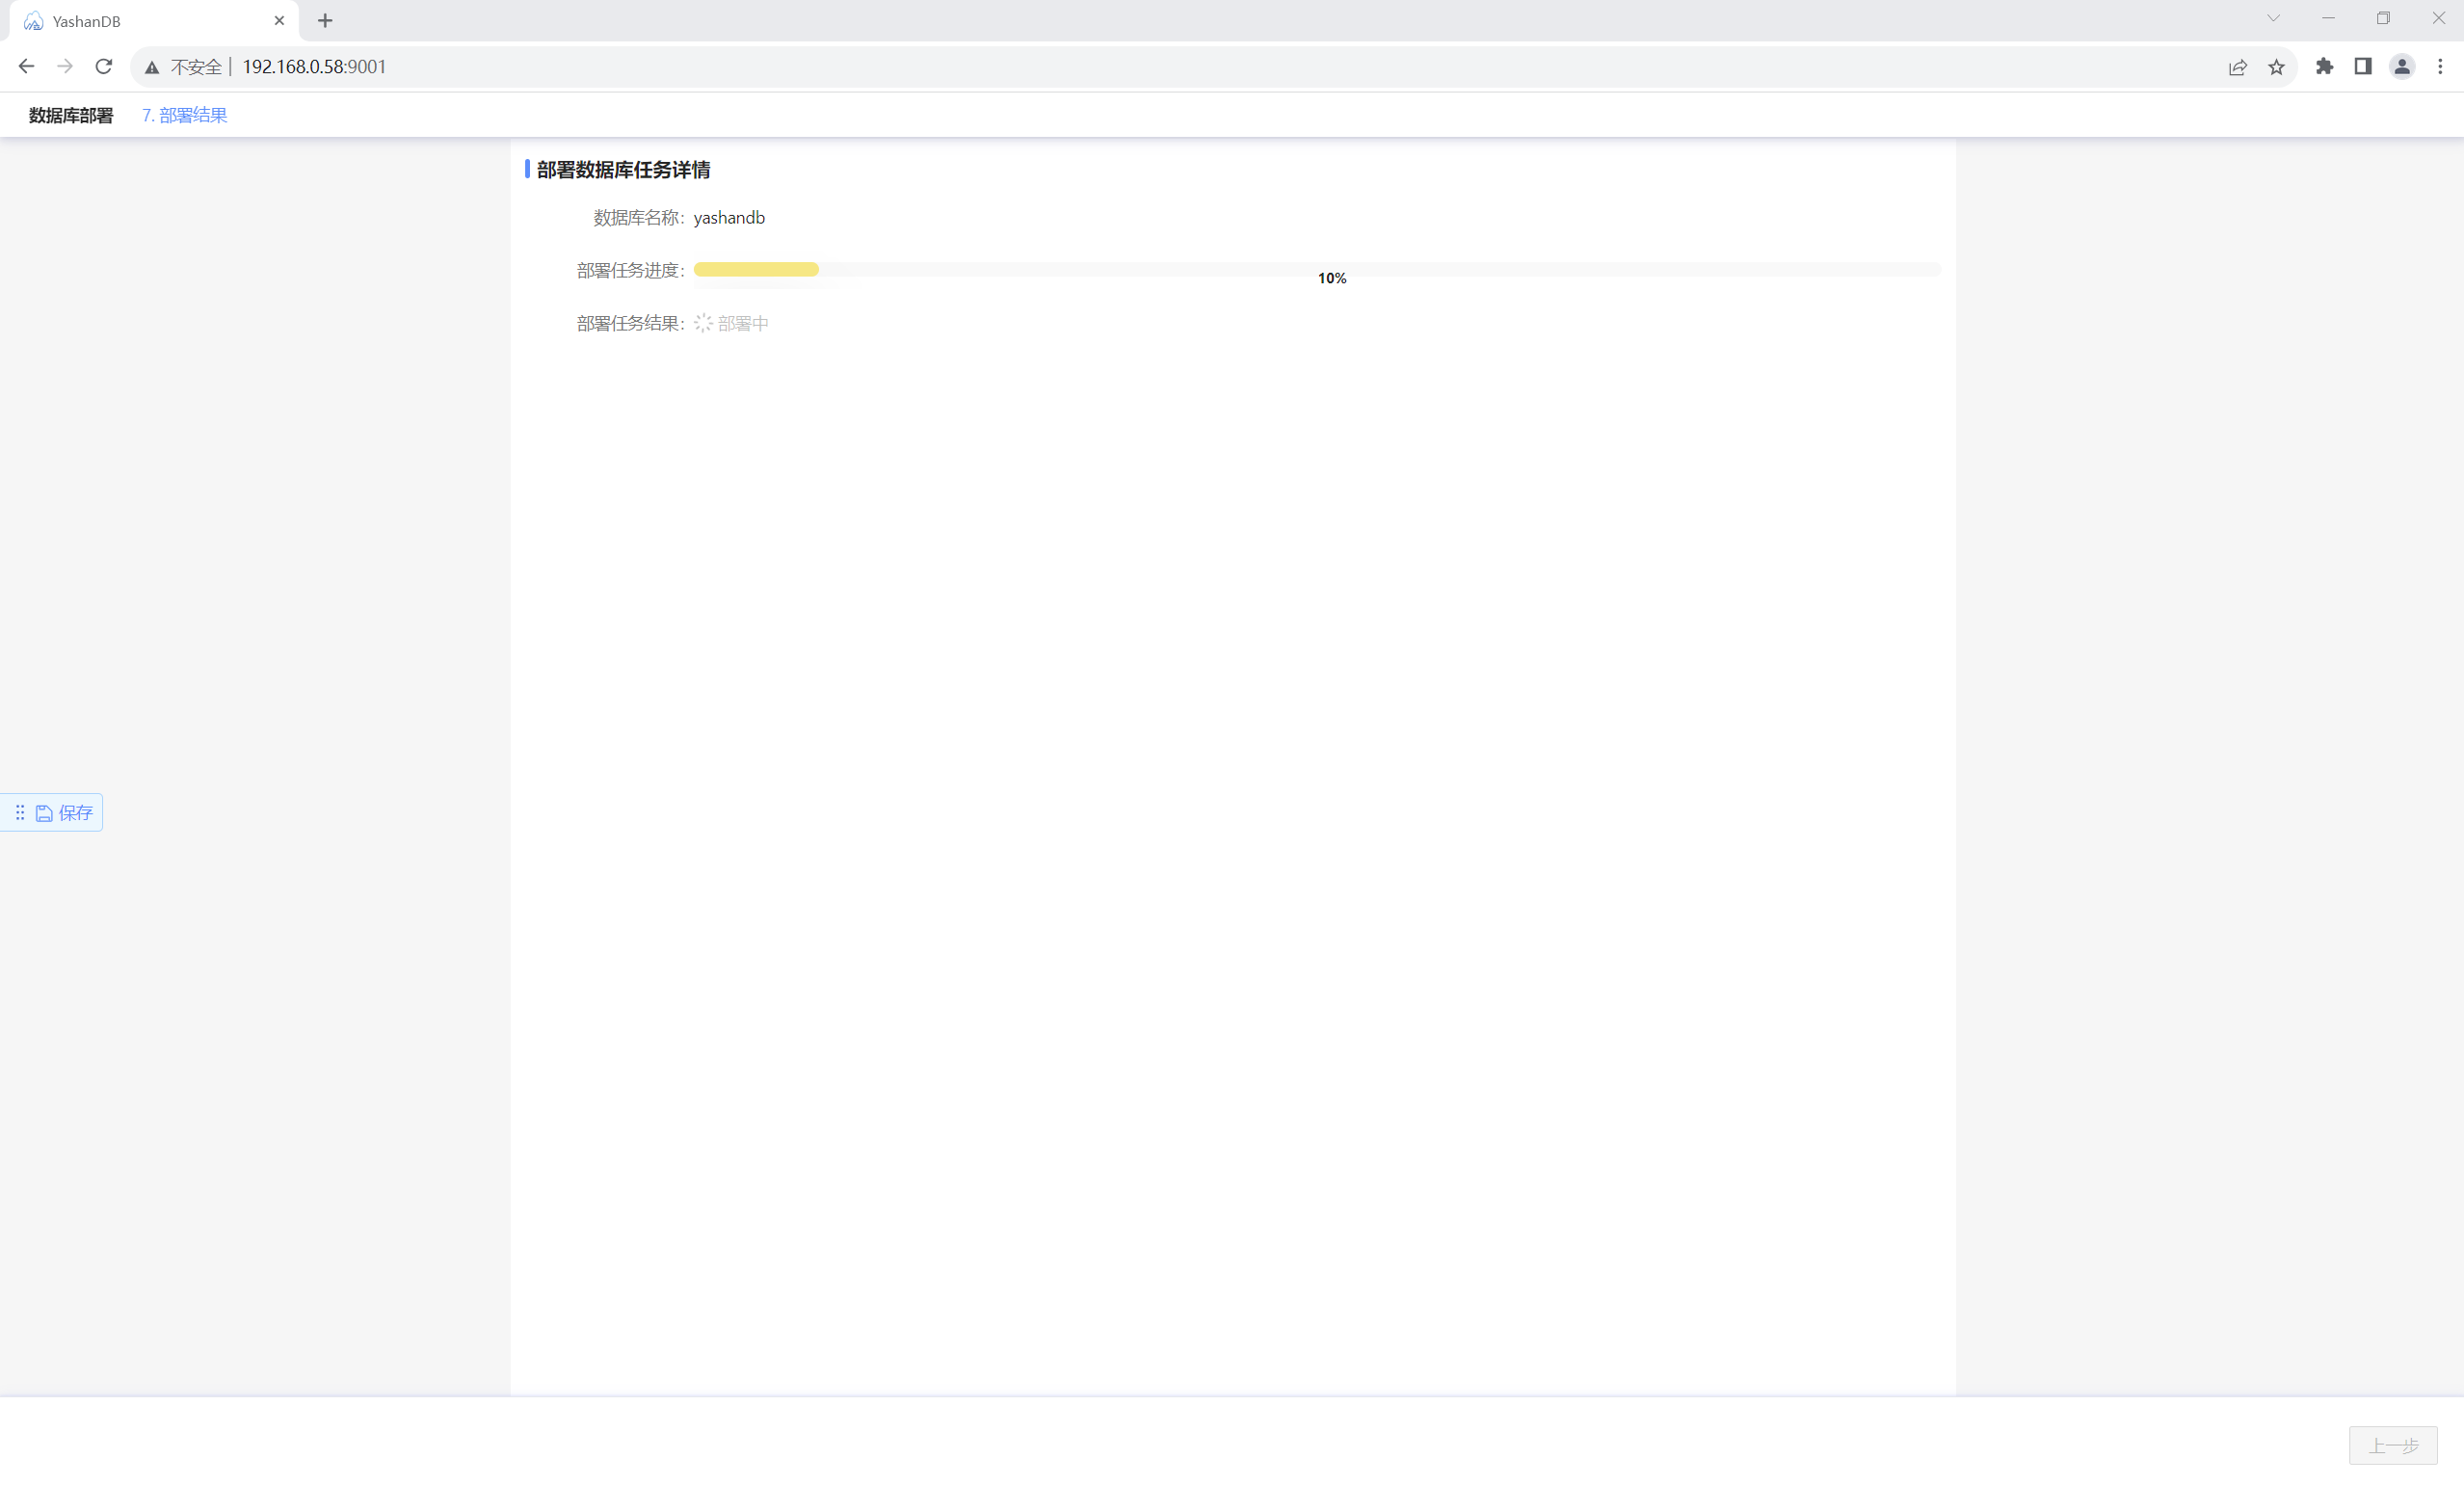Click the drag handle beside 保存

coord(19,812)
